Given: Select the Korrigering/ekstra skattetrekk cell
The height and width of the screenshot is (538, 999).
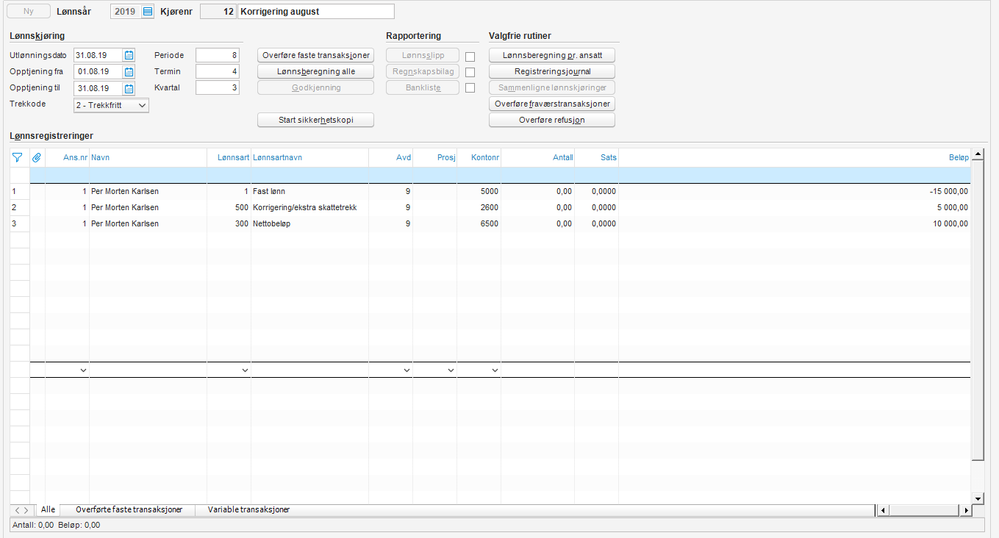Looking at the screenshot, I should tap(310, 207).
